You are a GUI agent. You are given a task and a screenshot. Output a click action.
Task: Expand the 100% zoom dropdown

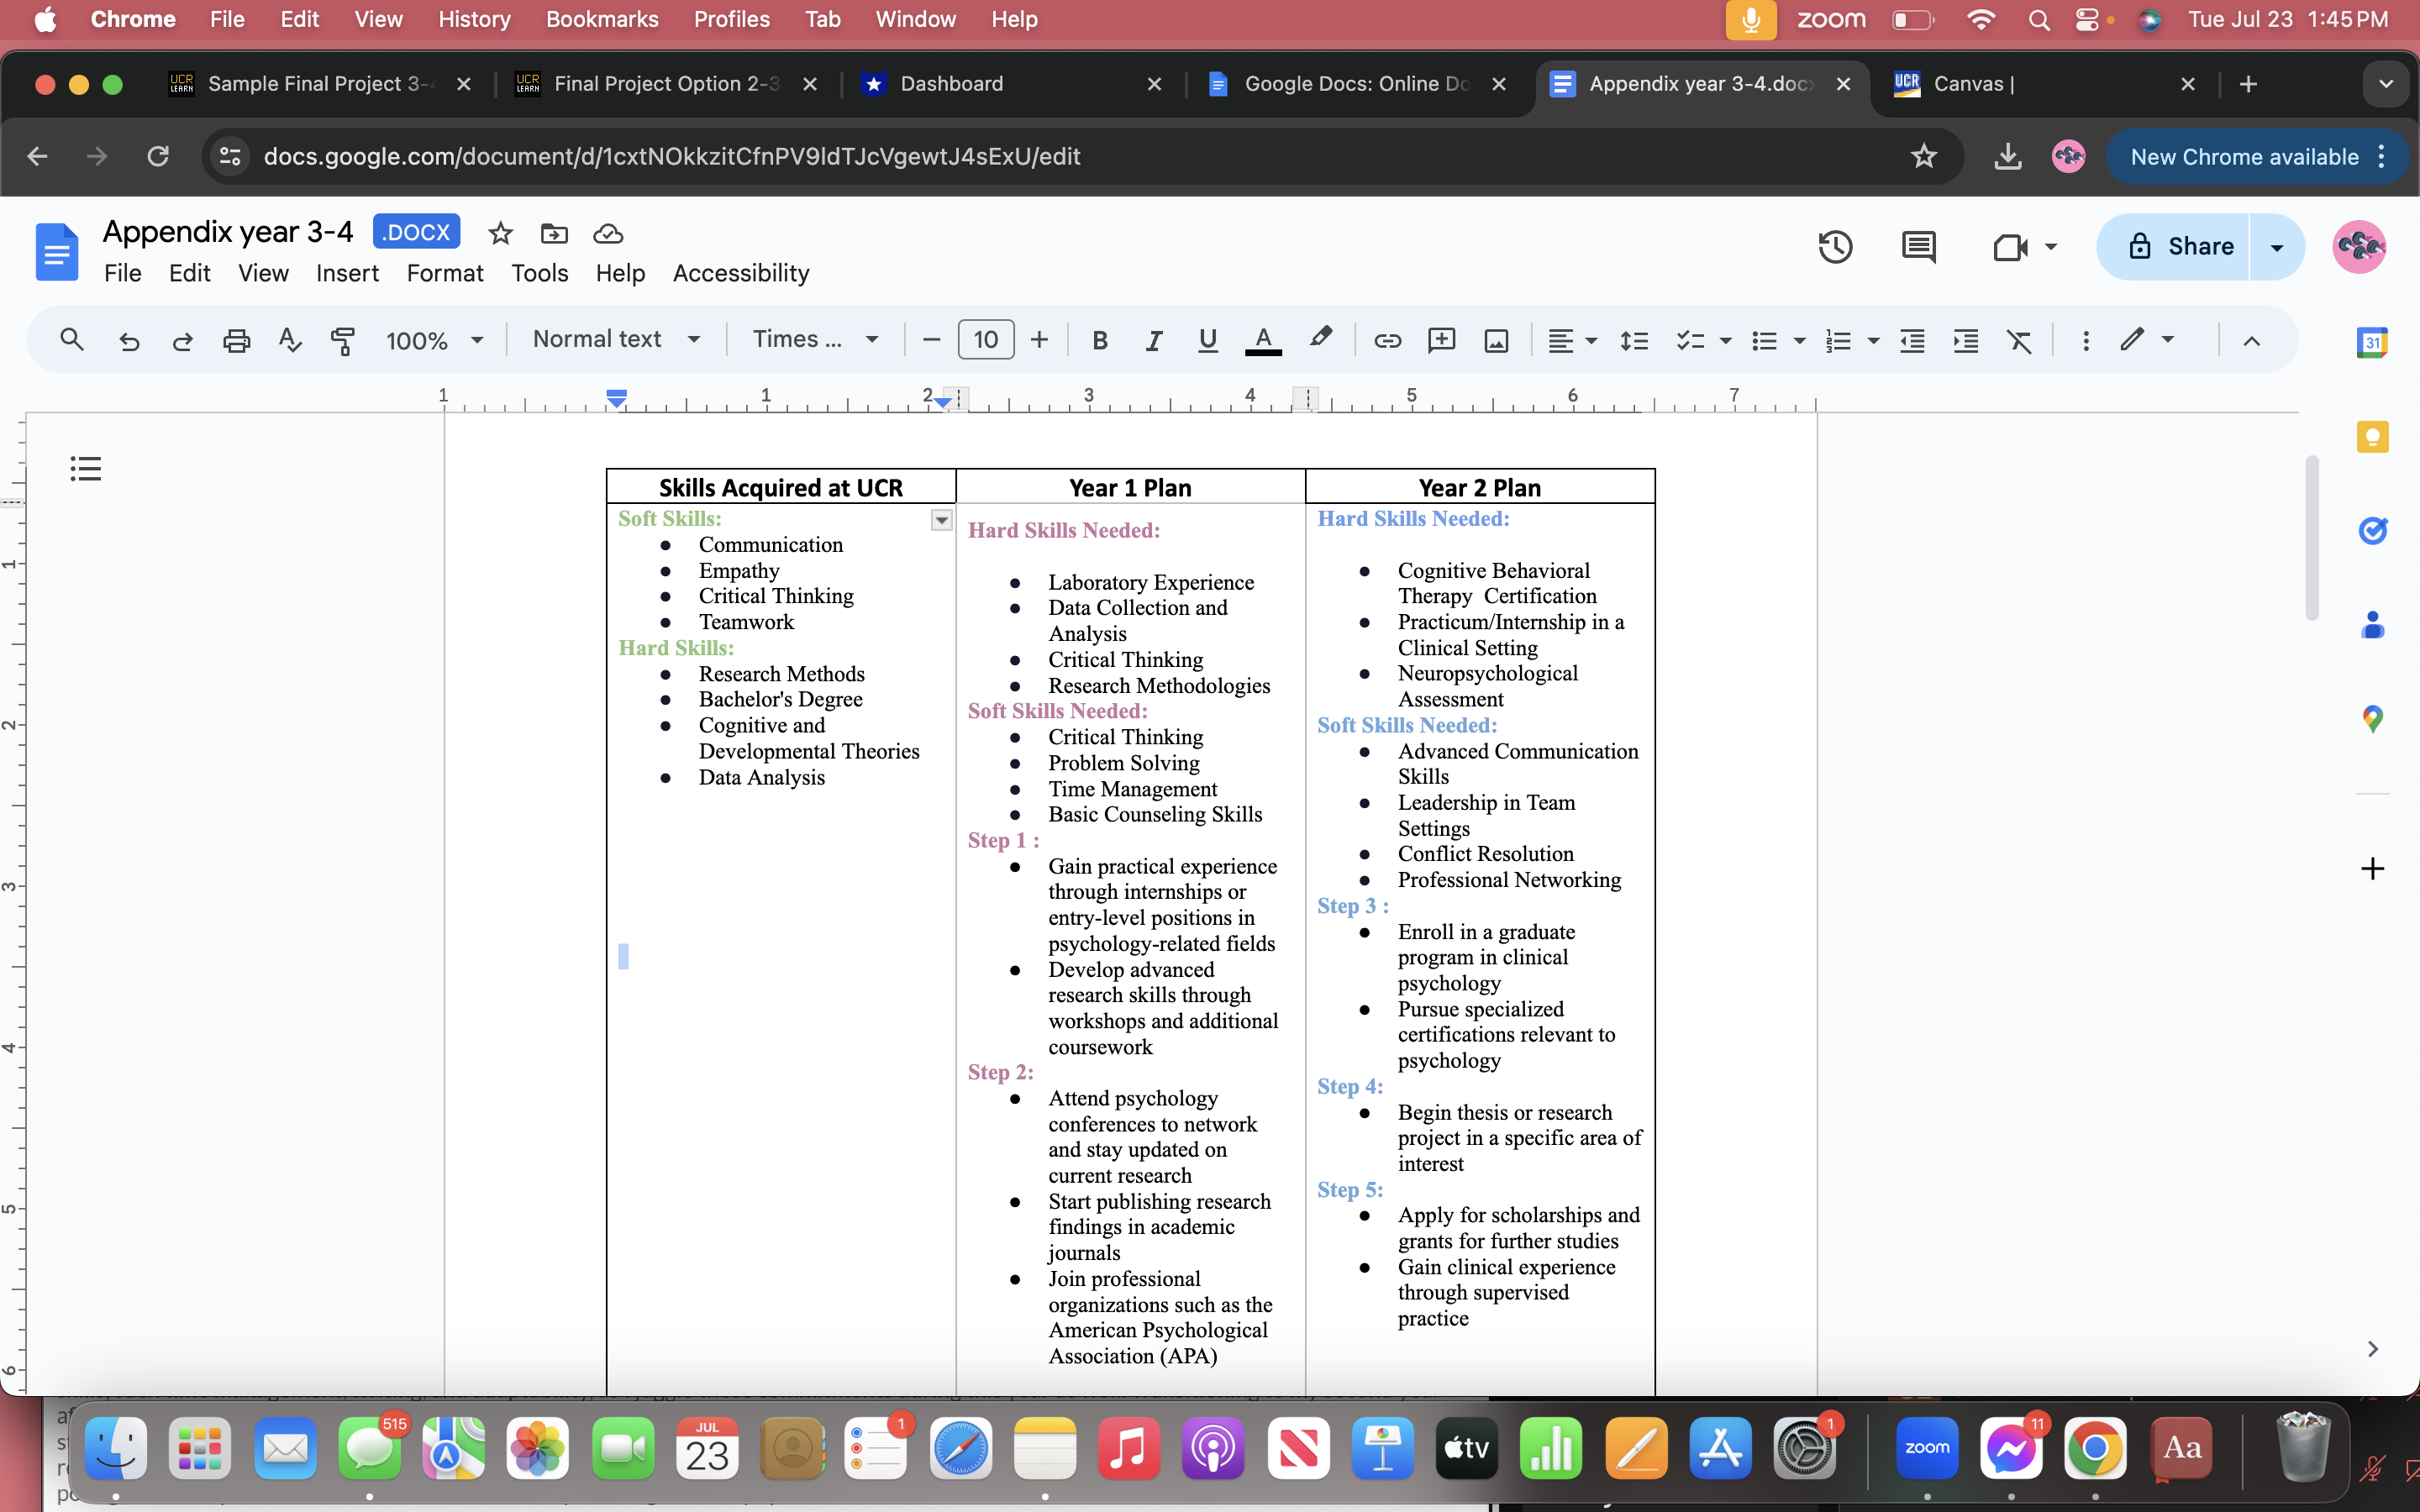434,341
